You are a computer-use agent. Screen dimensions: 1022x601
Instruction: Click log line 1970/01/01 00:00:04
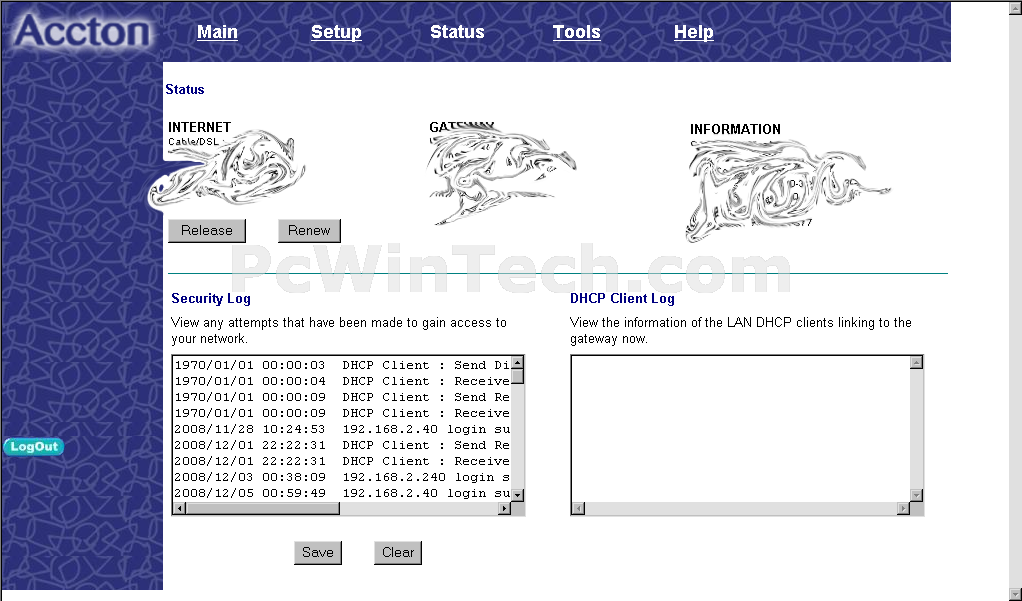point(342,381)
